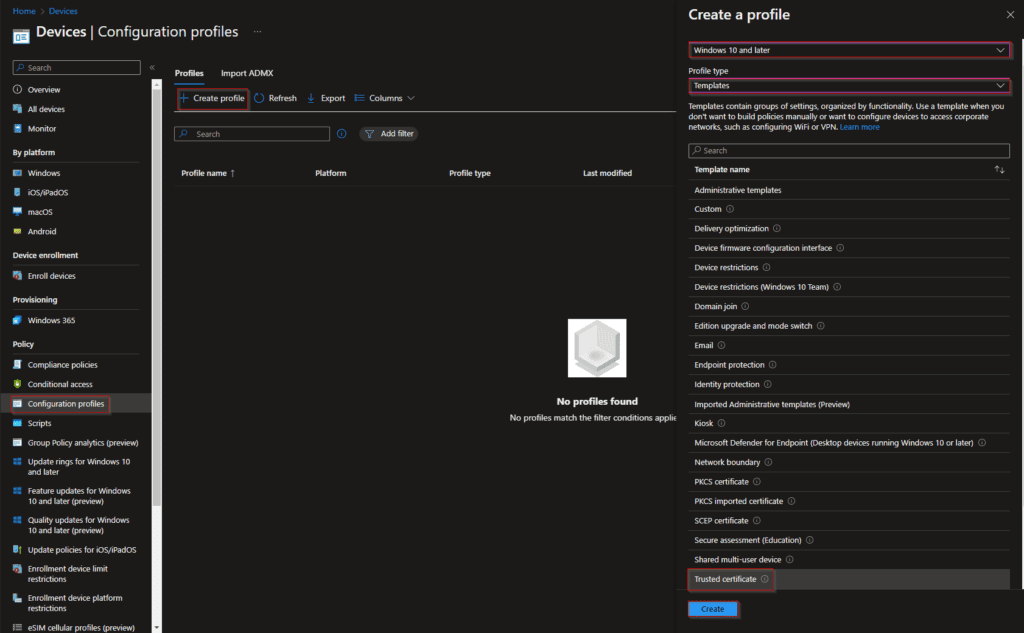Viewport: 1024px width, 633px height.
Task: Click the template search field
Action: (849, 151)
